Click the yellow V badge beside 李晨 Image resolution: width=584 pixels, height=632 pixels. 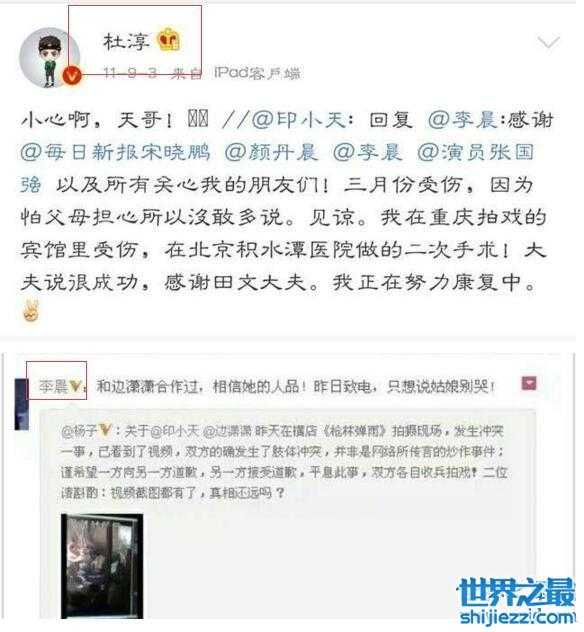point(75,387)
